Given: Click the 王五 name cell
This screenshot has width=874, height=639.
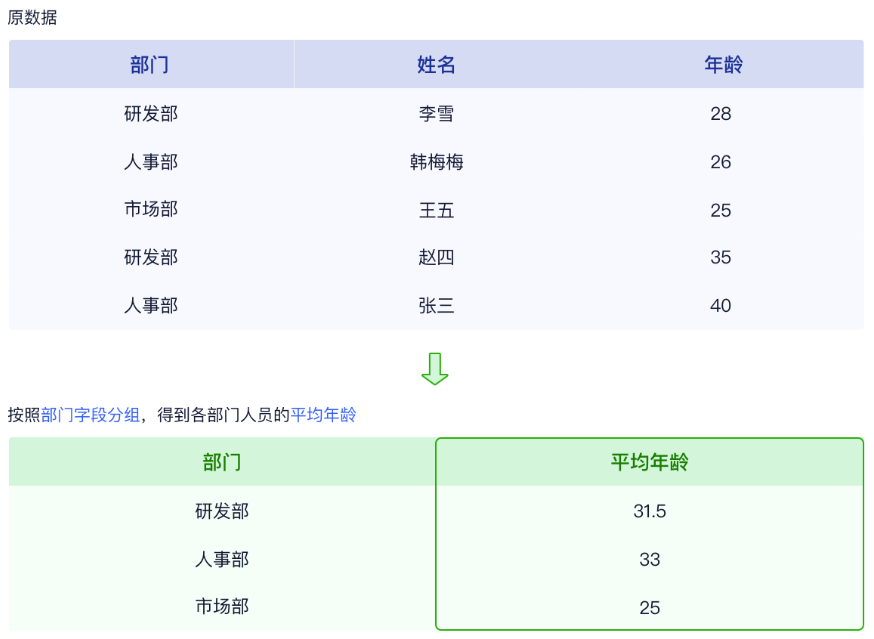Looking at the screenshot, I should pyautogui.click(x=436, y=210).
